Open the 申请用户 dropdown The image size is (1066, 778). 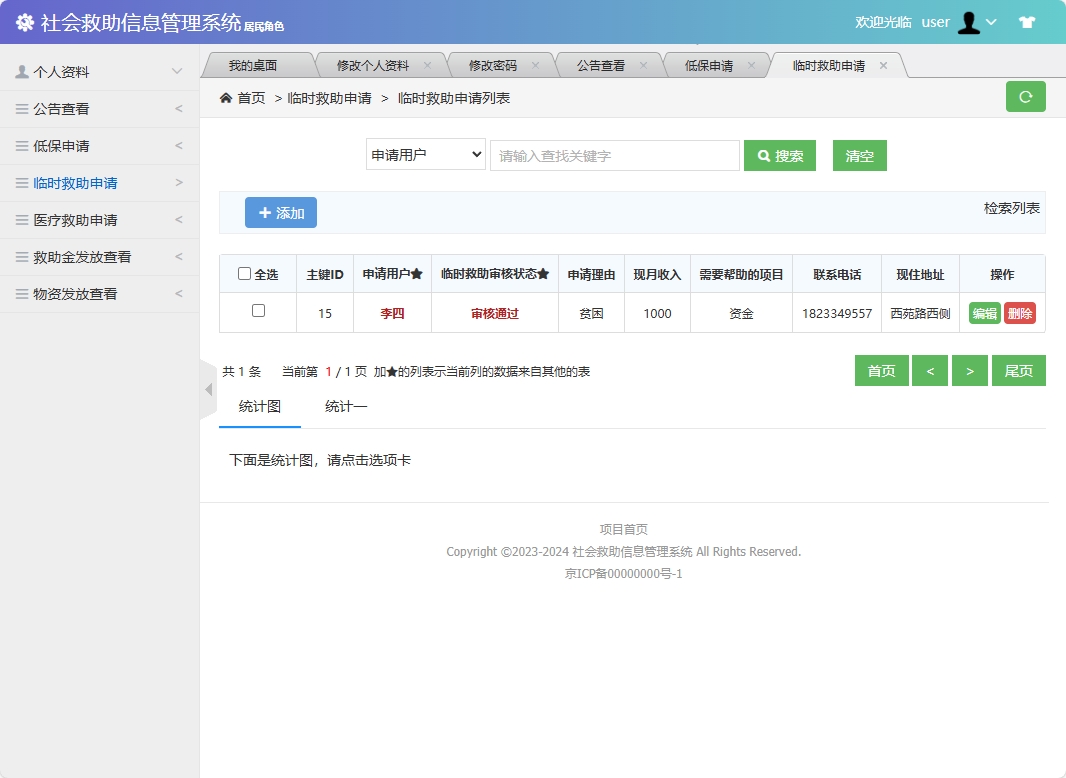click(x=425, y=155)
